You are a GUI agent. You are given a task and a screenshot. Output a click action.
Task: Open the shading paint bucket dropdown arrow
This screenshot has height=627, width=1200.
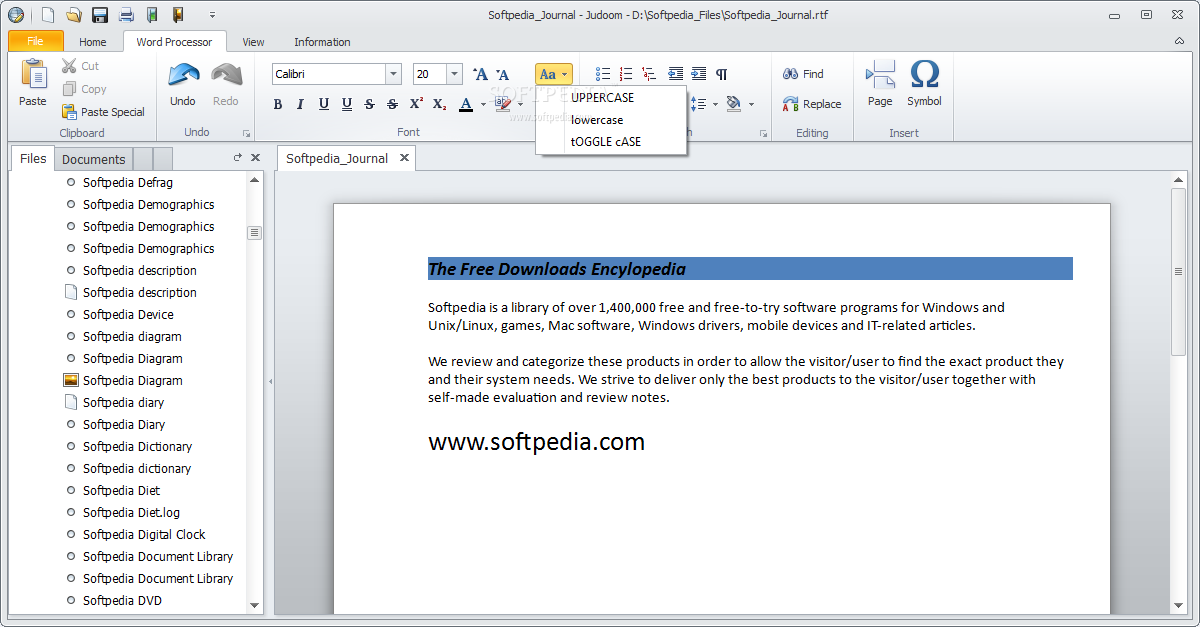pyautogui.click(x=751, y=104)
